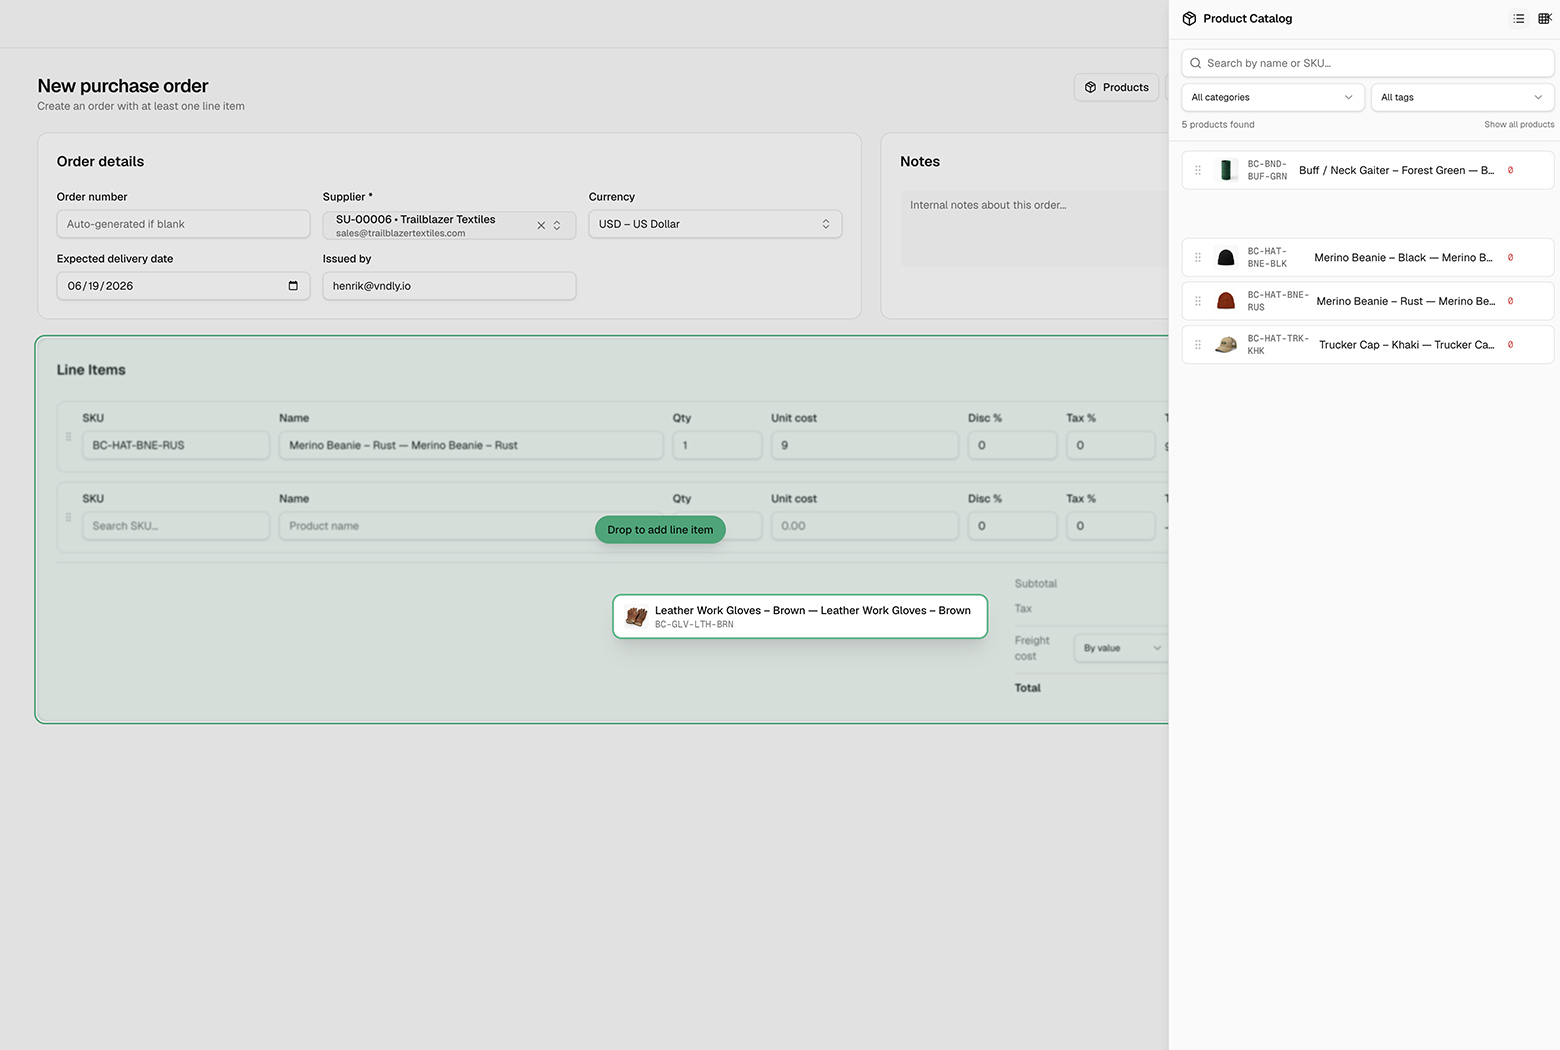Screen dimensions: 1560x1050
Task: Grab the drag handle of Merino Beanie – Black
Action: tap(1198, 257)
